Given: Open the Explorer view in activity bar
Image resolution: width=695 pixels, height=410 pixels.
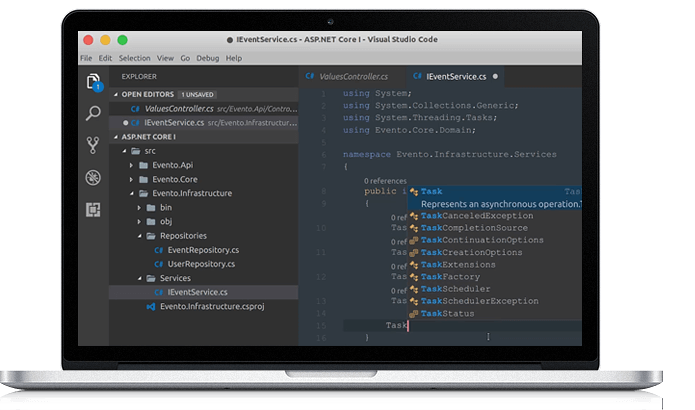Looking at the screenshot, I should tap(94, 81).
